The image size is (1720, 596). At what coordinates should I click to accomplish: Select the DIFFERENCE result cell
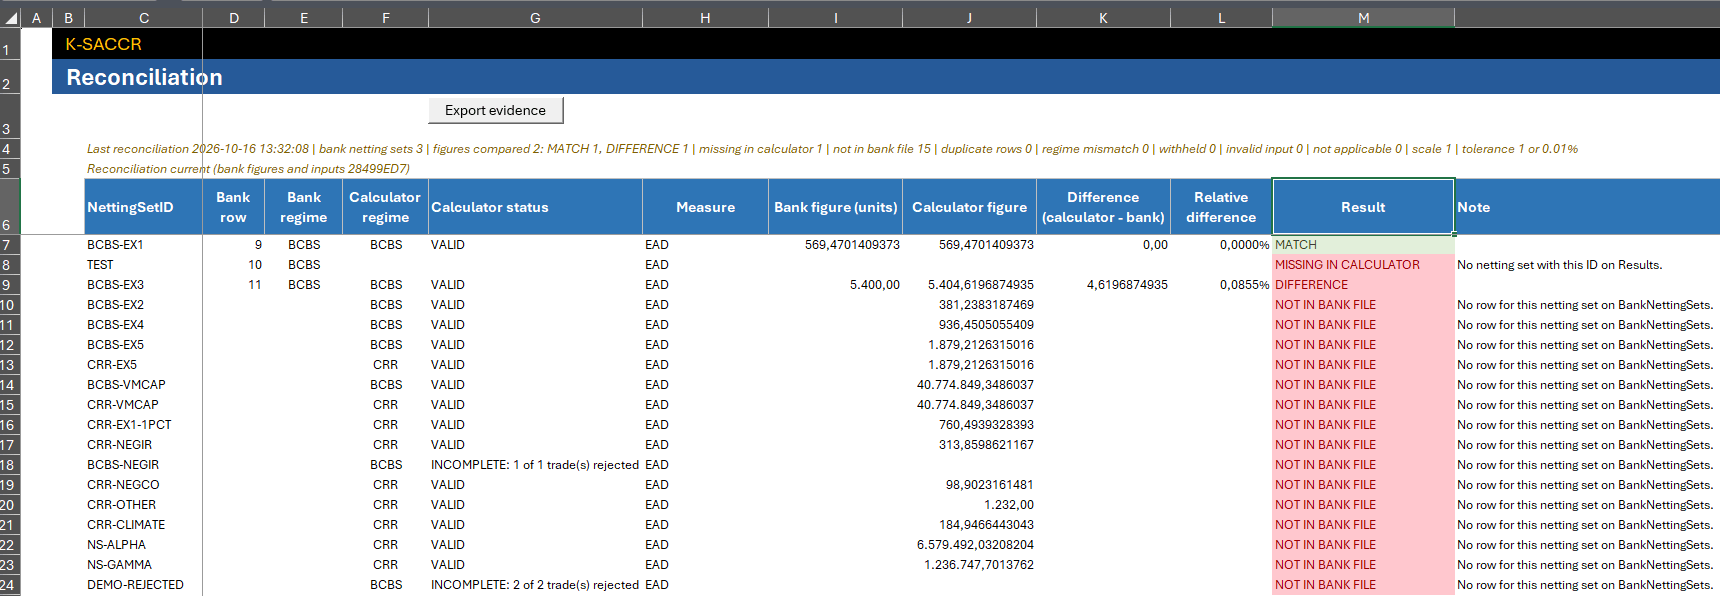1363,285
